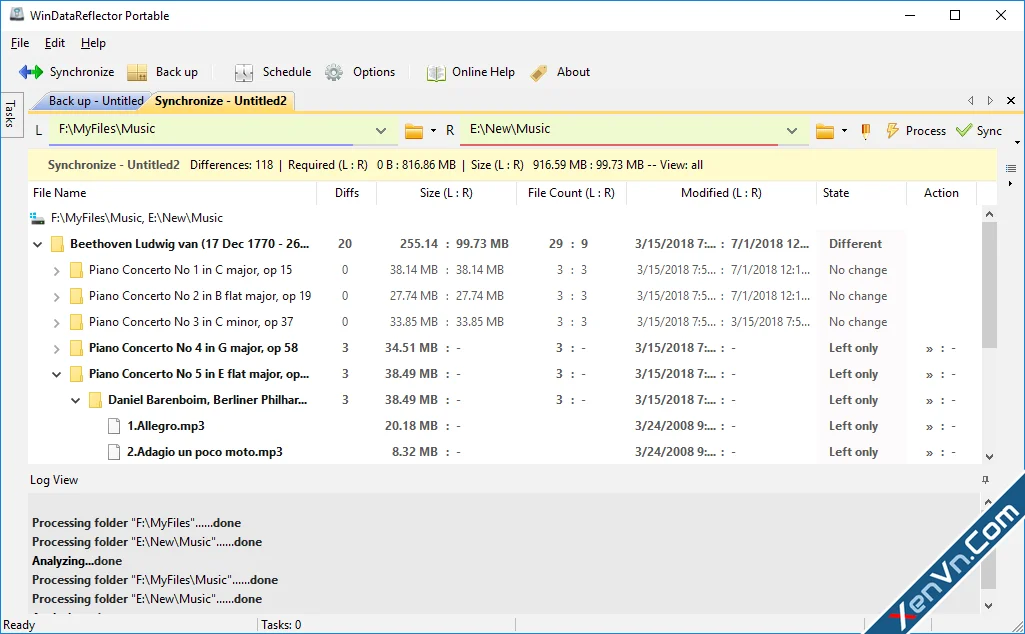This screenshot has width=1025, height=634.
Task: Open the Options gear icon
Action: coord(334,72)
